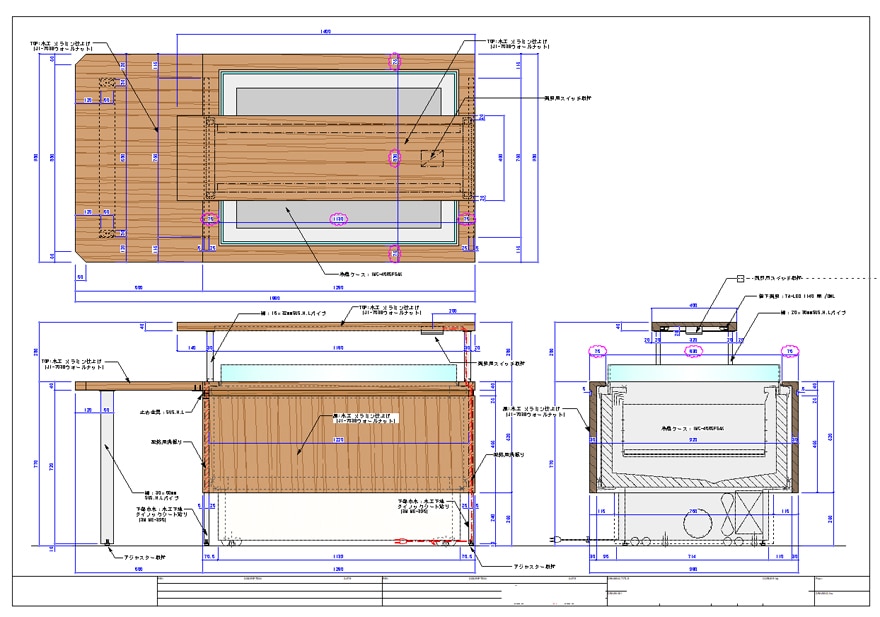Click the square switch symbol in the legend
Viewport: 880px width, 617px height.
(740, 278)
